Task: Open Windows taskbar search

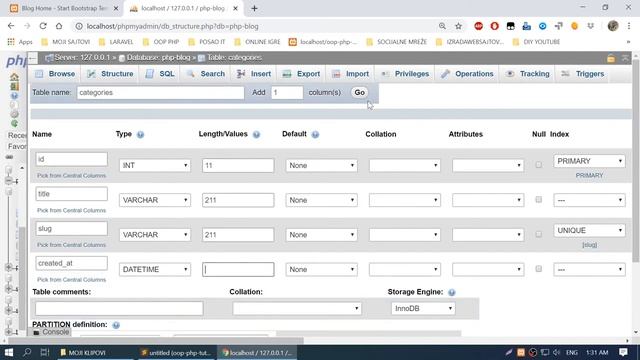Action: [27, 352]
